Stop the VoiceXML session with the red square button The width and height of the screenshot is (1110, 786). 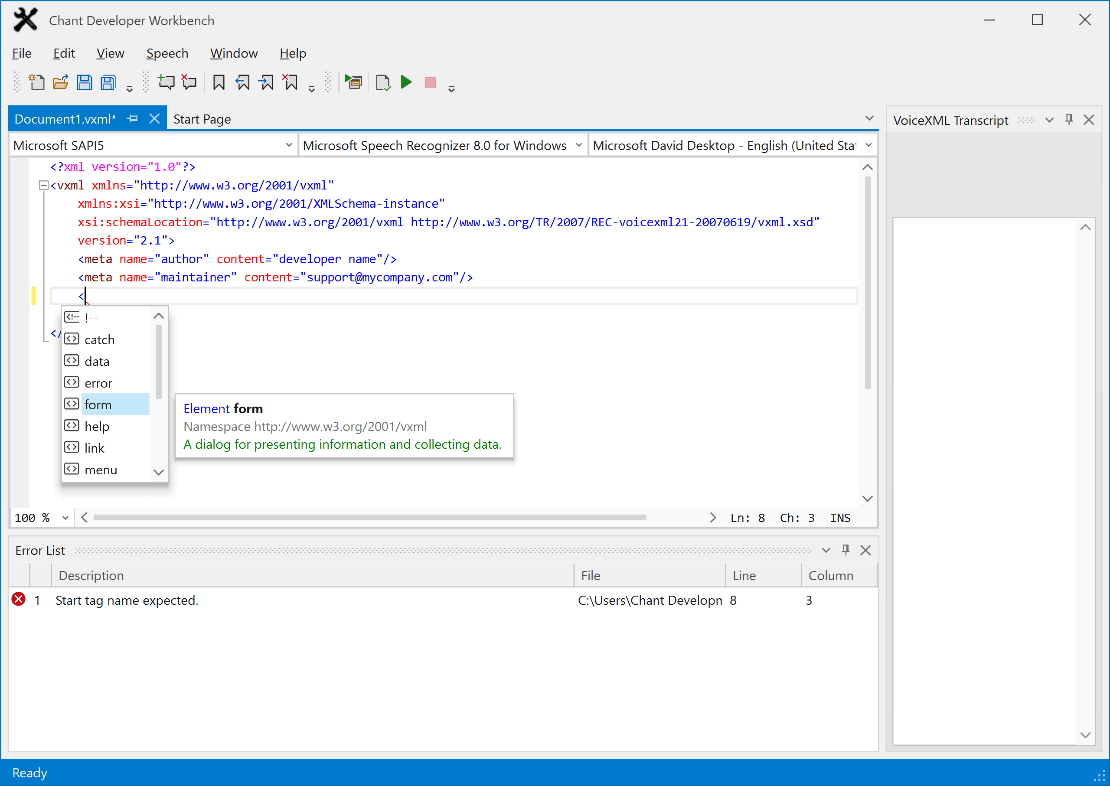click(430, 82)
